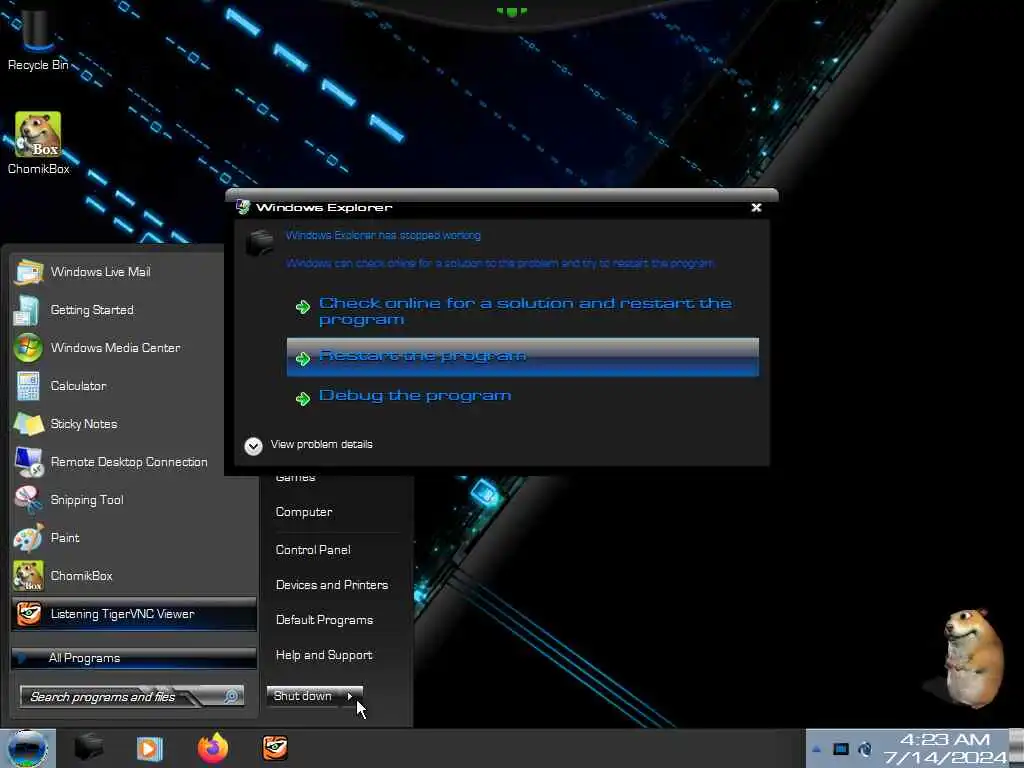The height and width of the screenshot is (768, 1024).
Task: Open the clock showing 4:23 AM
Action: click(x=944, y=748)
